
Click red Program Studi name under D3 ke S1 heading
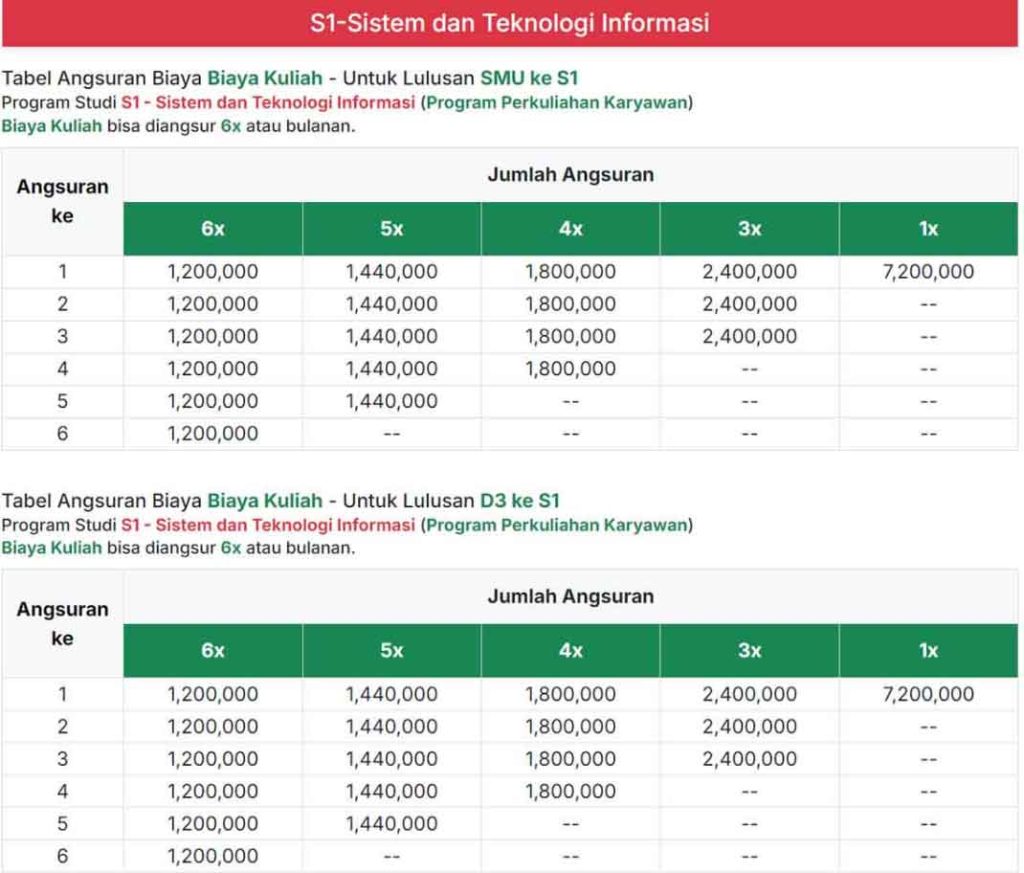click(x=268, y=525)
